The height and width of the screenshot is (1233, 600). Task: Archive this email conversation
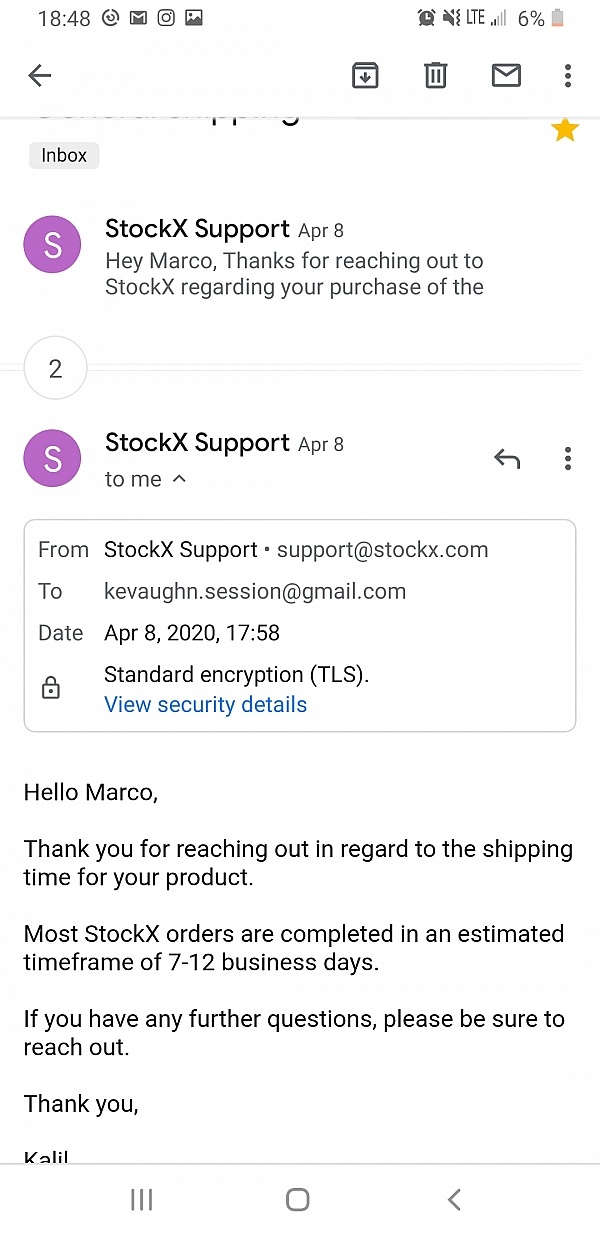click(365, 75)
